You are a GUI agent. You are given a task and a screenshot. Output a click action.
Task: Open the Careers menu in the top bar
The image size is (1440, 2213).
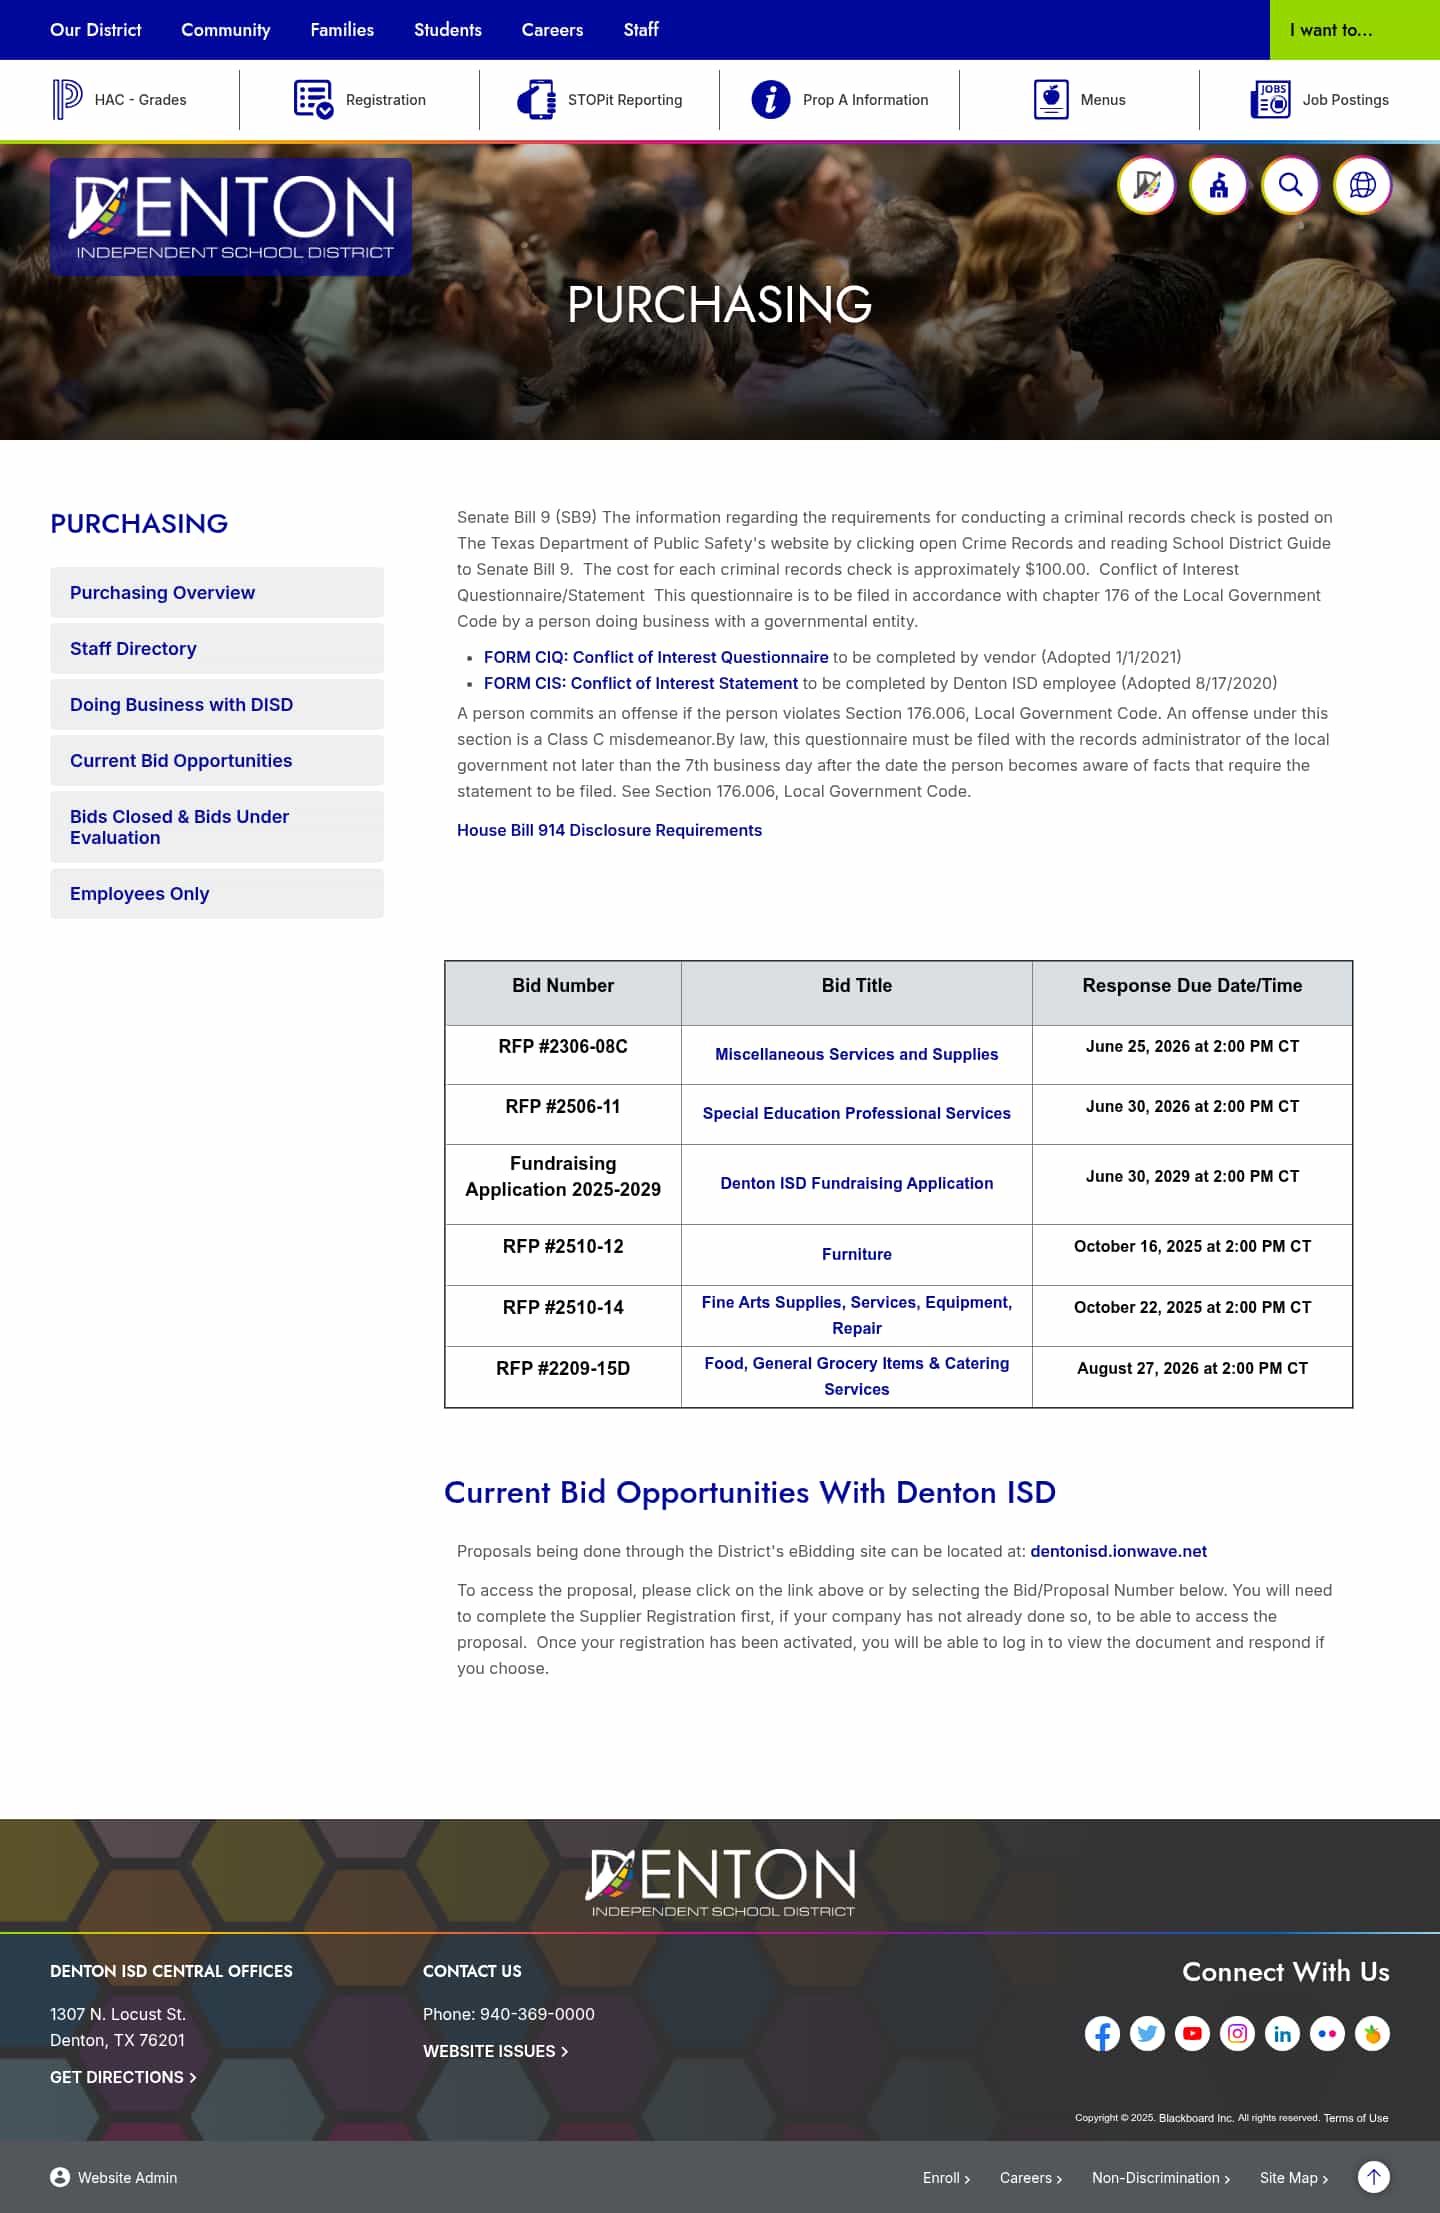552,30
